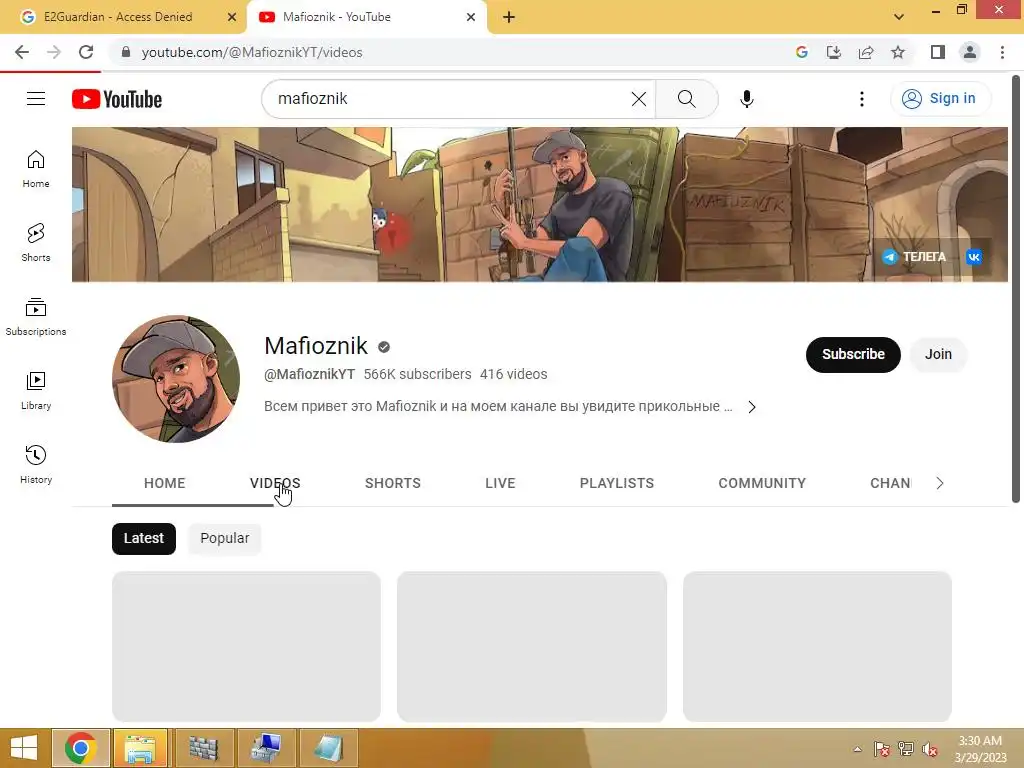This screenshot has height=768, width=1024.
Task: Click the magnifier search button
Action: 686,99
